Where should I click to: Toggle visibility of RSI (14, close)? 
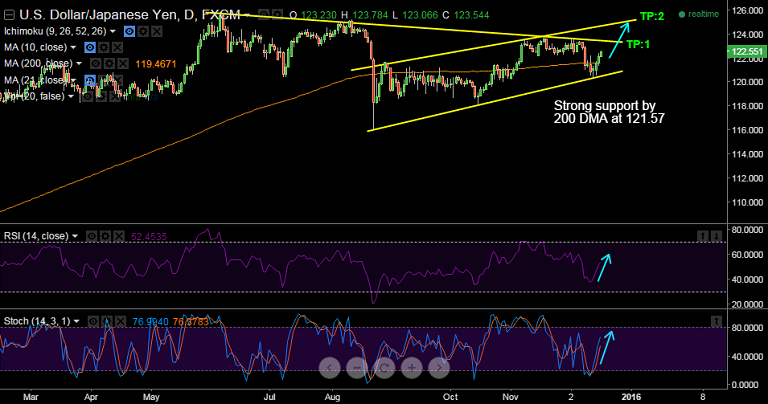[x=91, y=237]
